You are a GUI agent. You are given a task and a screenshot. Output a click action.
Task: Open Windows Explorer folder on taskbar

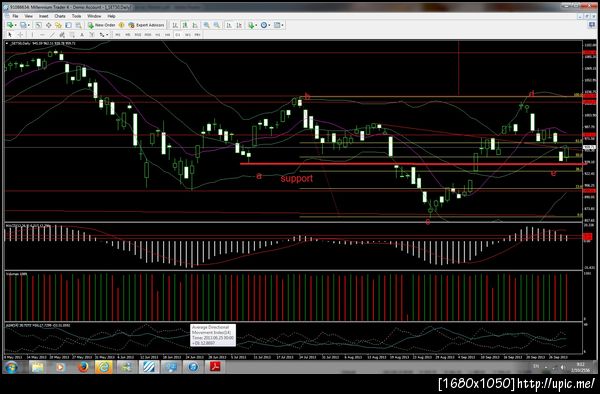pyautogui.click(x=38, y=367)
